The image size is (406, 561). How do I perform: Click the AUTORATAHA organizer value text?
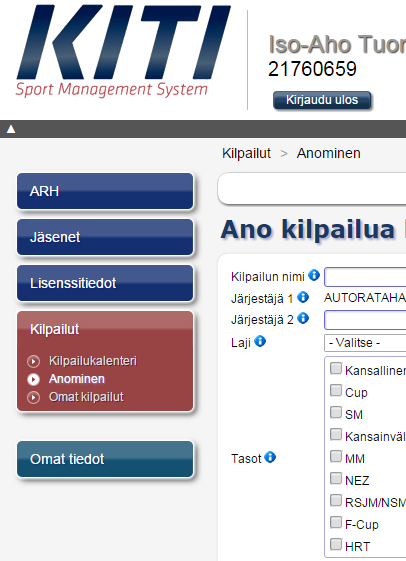[x=365, y=298]
